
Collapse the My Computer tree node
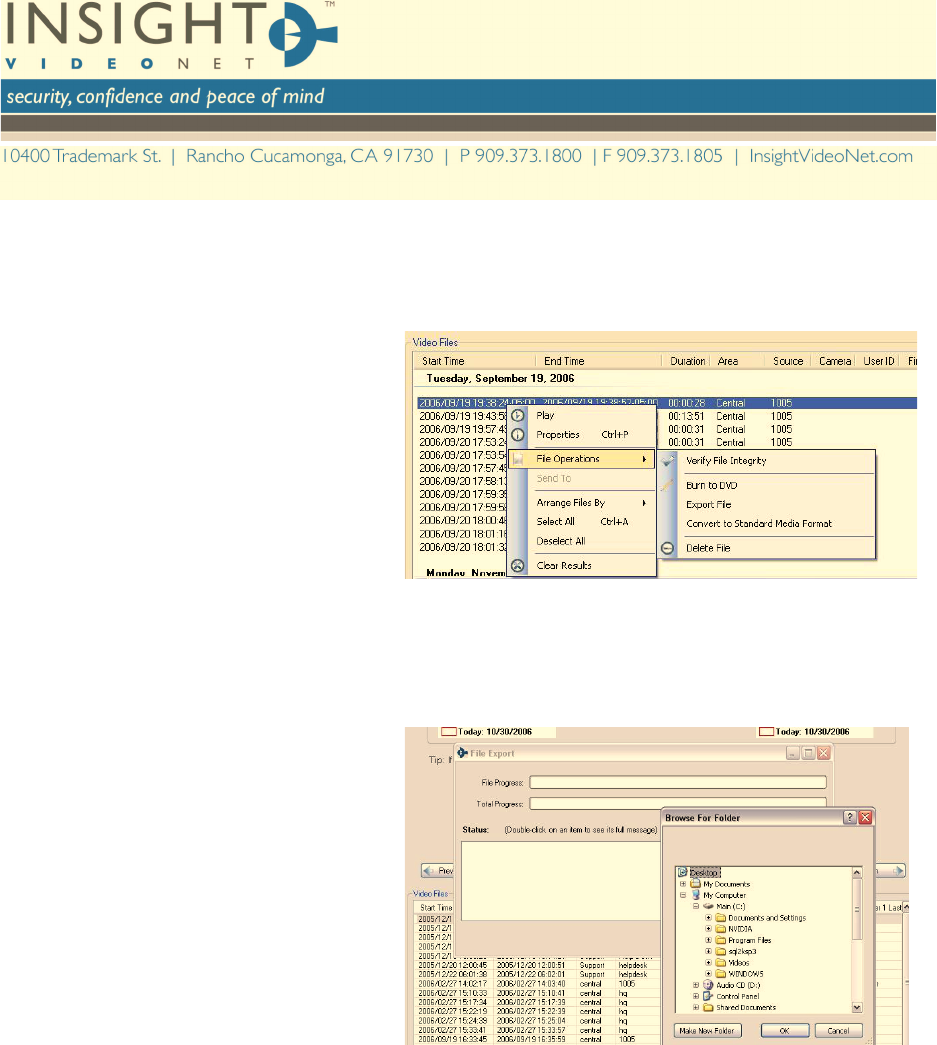[683, 895]
